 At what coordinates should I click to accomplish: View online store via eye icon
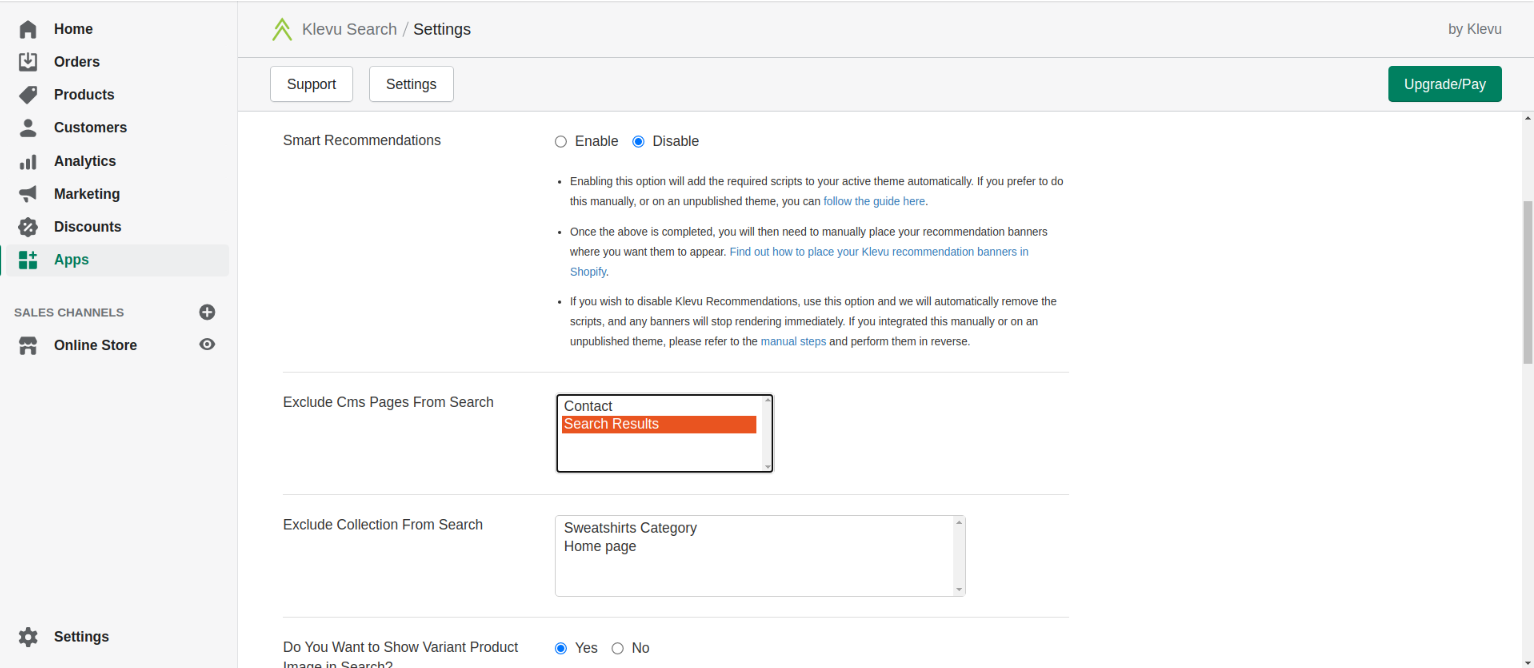207,344
